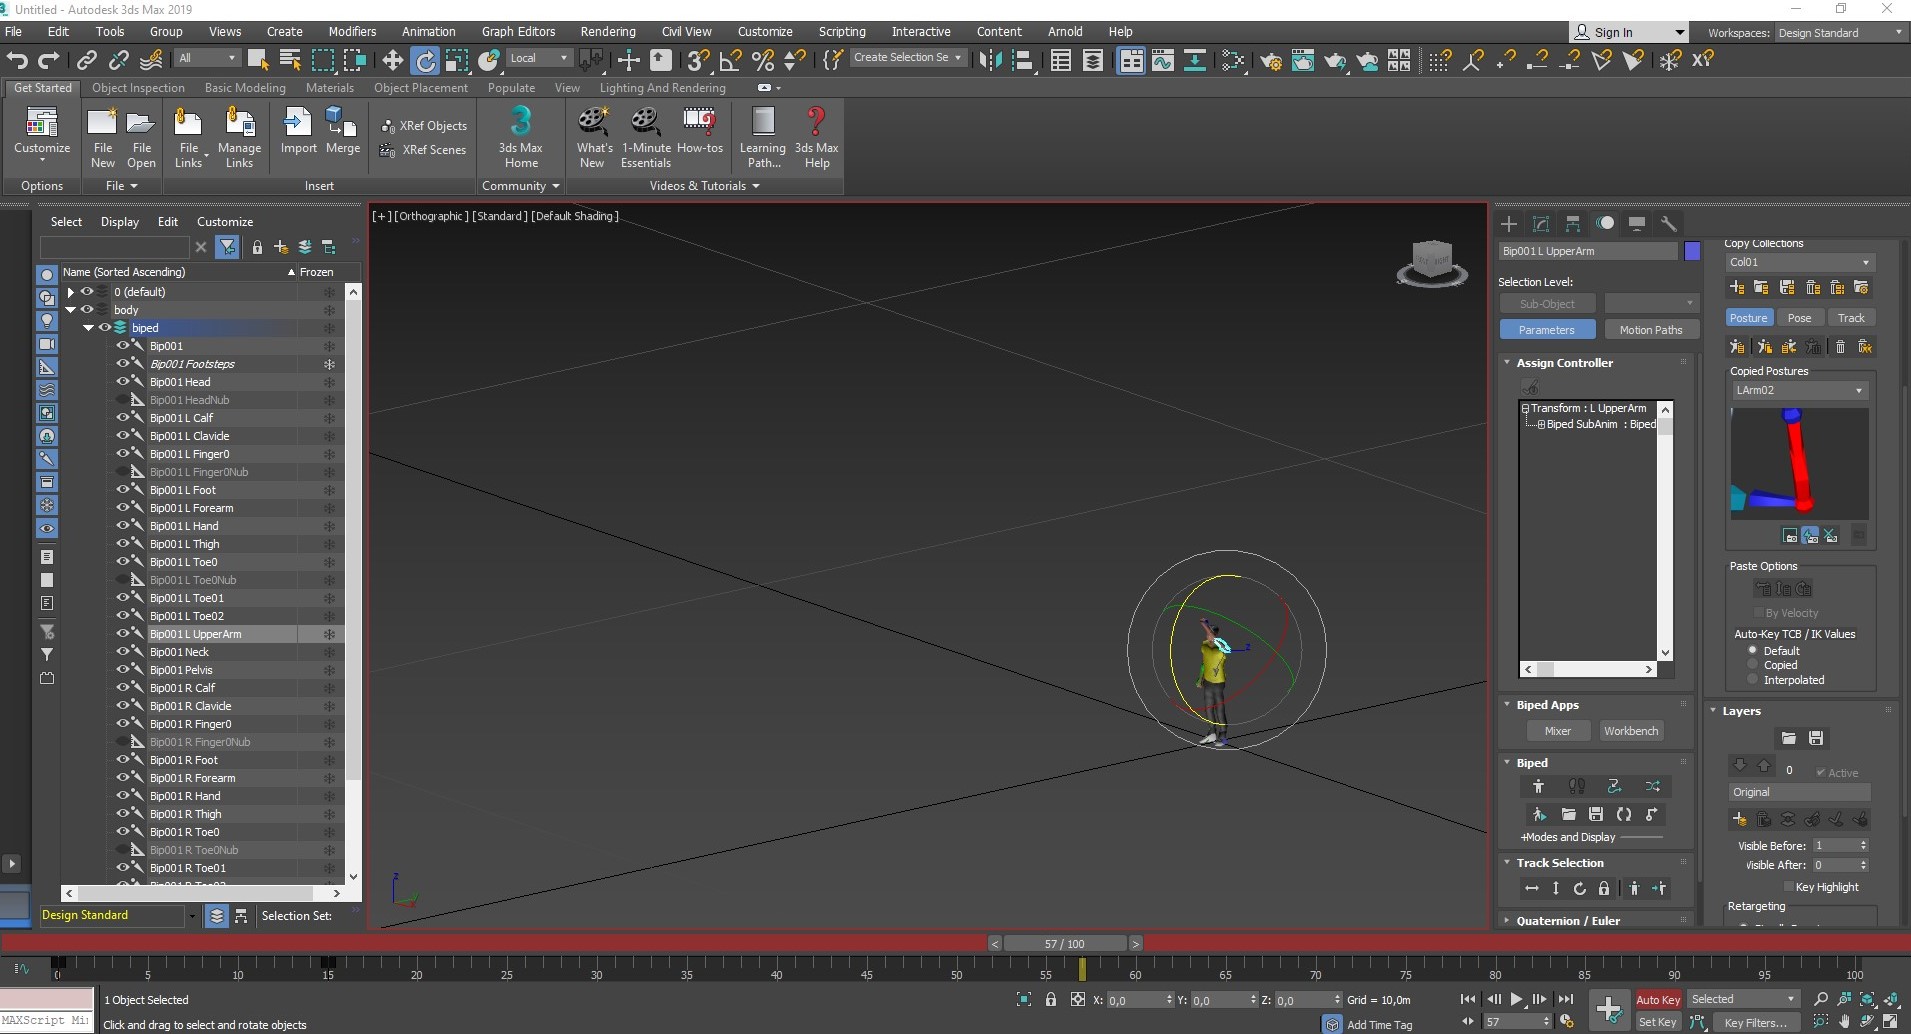Open the Rendering menu
This screenshot has width=1911, height=1034.
[607, 32]
